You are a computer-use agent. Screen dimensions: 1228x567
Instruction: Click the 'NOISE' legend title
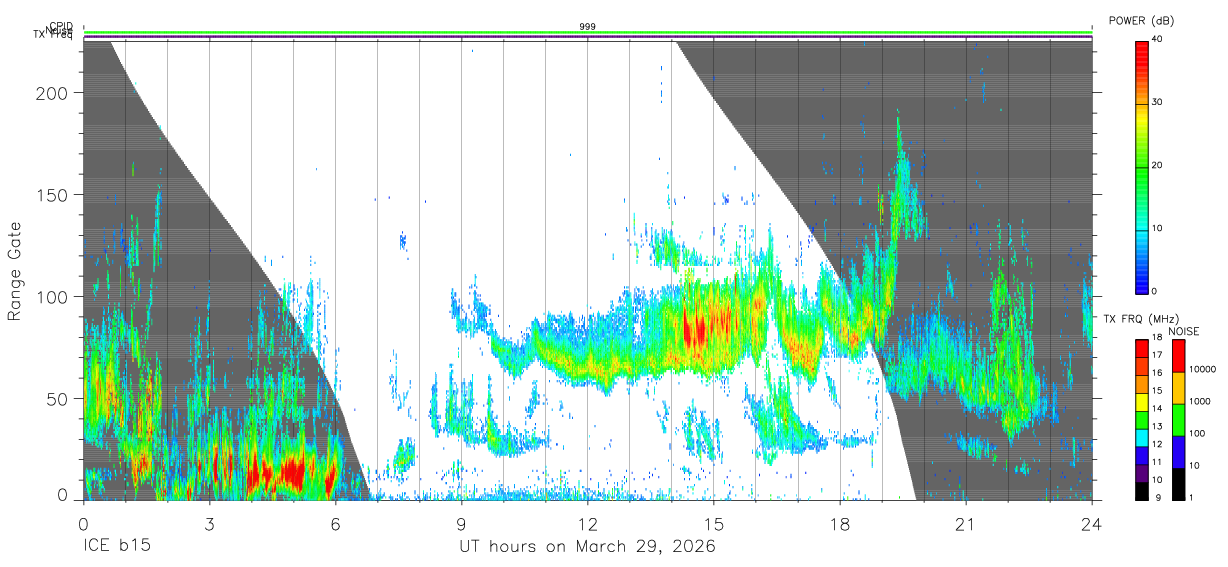point(1184,331)
